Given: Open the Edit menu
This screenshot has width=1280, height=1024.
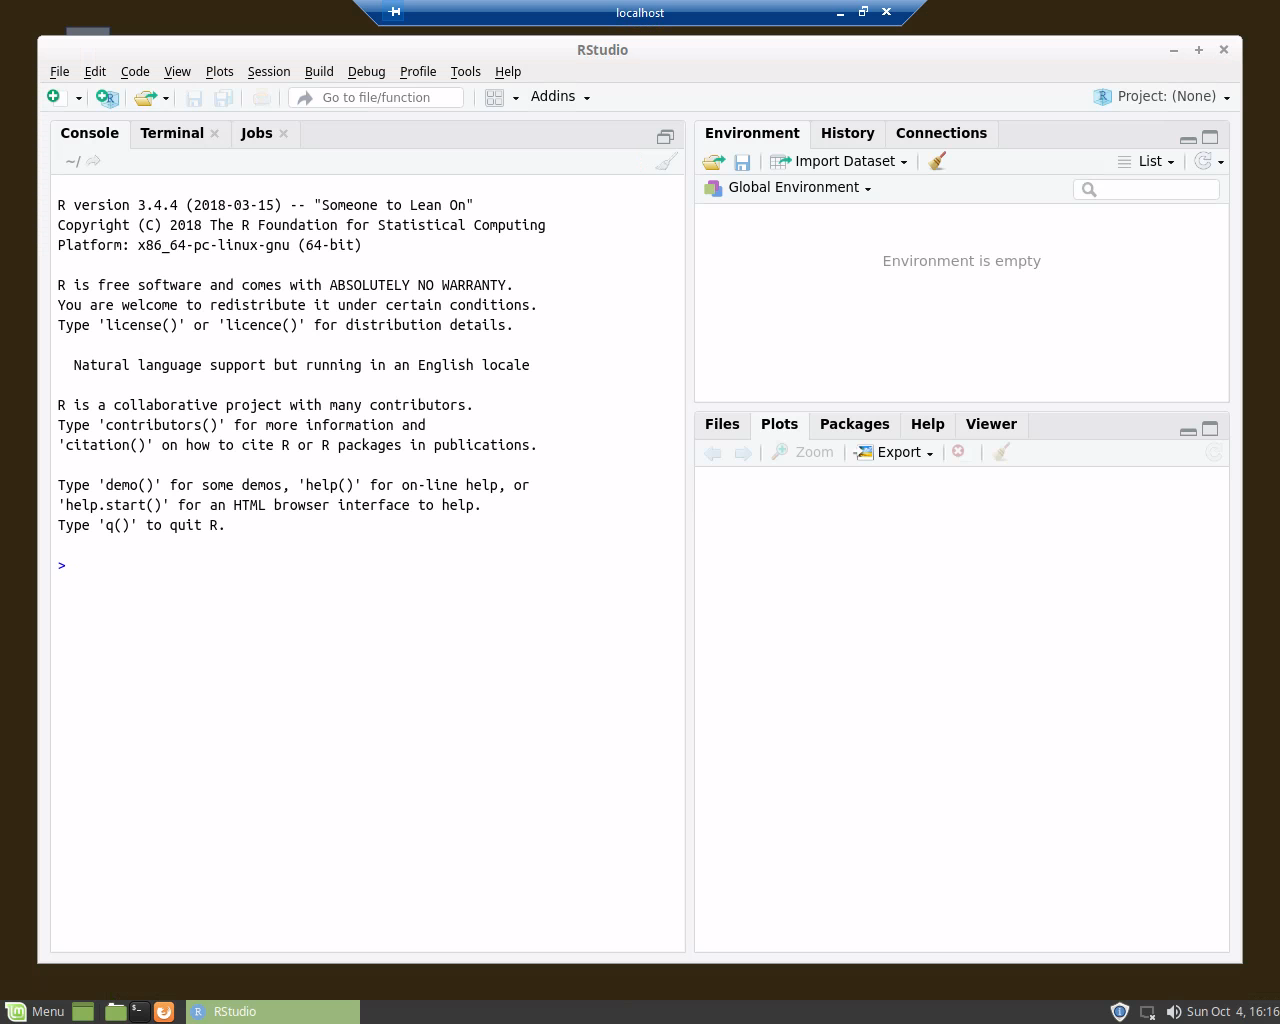Looking at the screenshot, I should coord(95,72).
